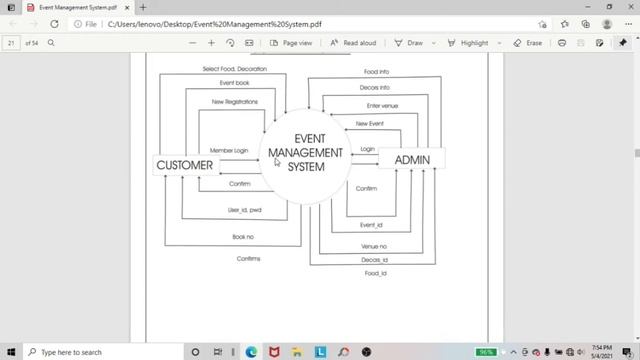Click the 'New Registrations' label
The image size is (640, 360).
[235, 102]
